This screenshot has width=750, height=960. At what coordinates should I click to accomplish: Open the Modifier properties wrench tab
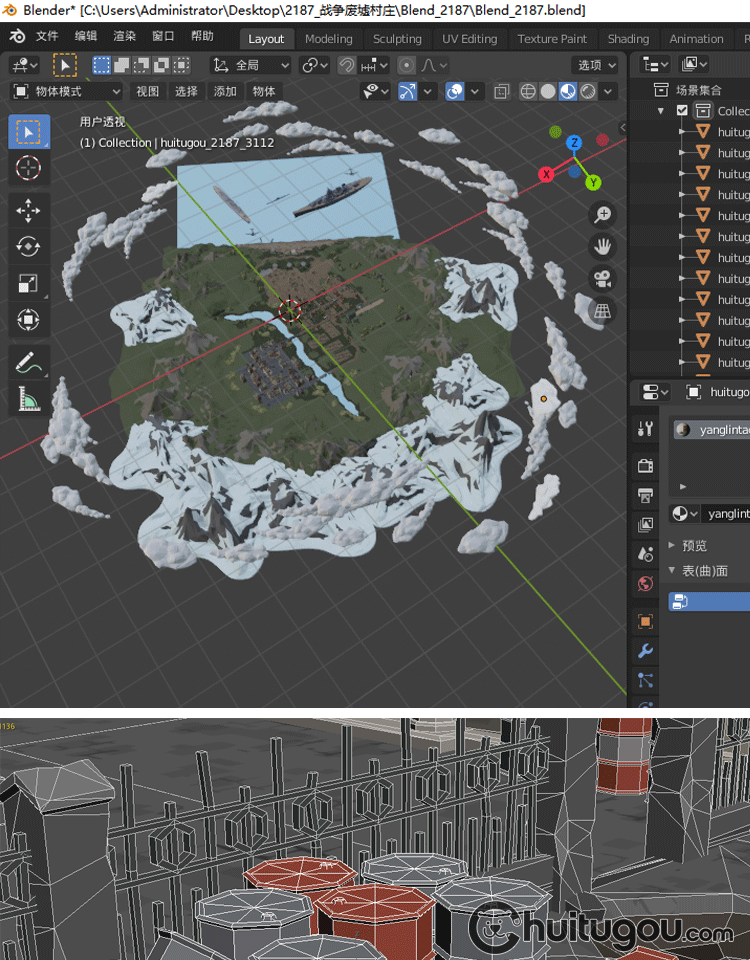[645, 652]
